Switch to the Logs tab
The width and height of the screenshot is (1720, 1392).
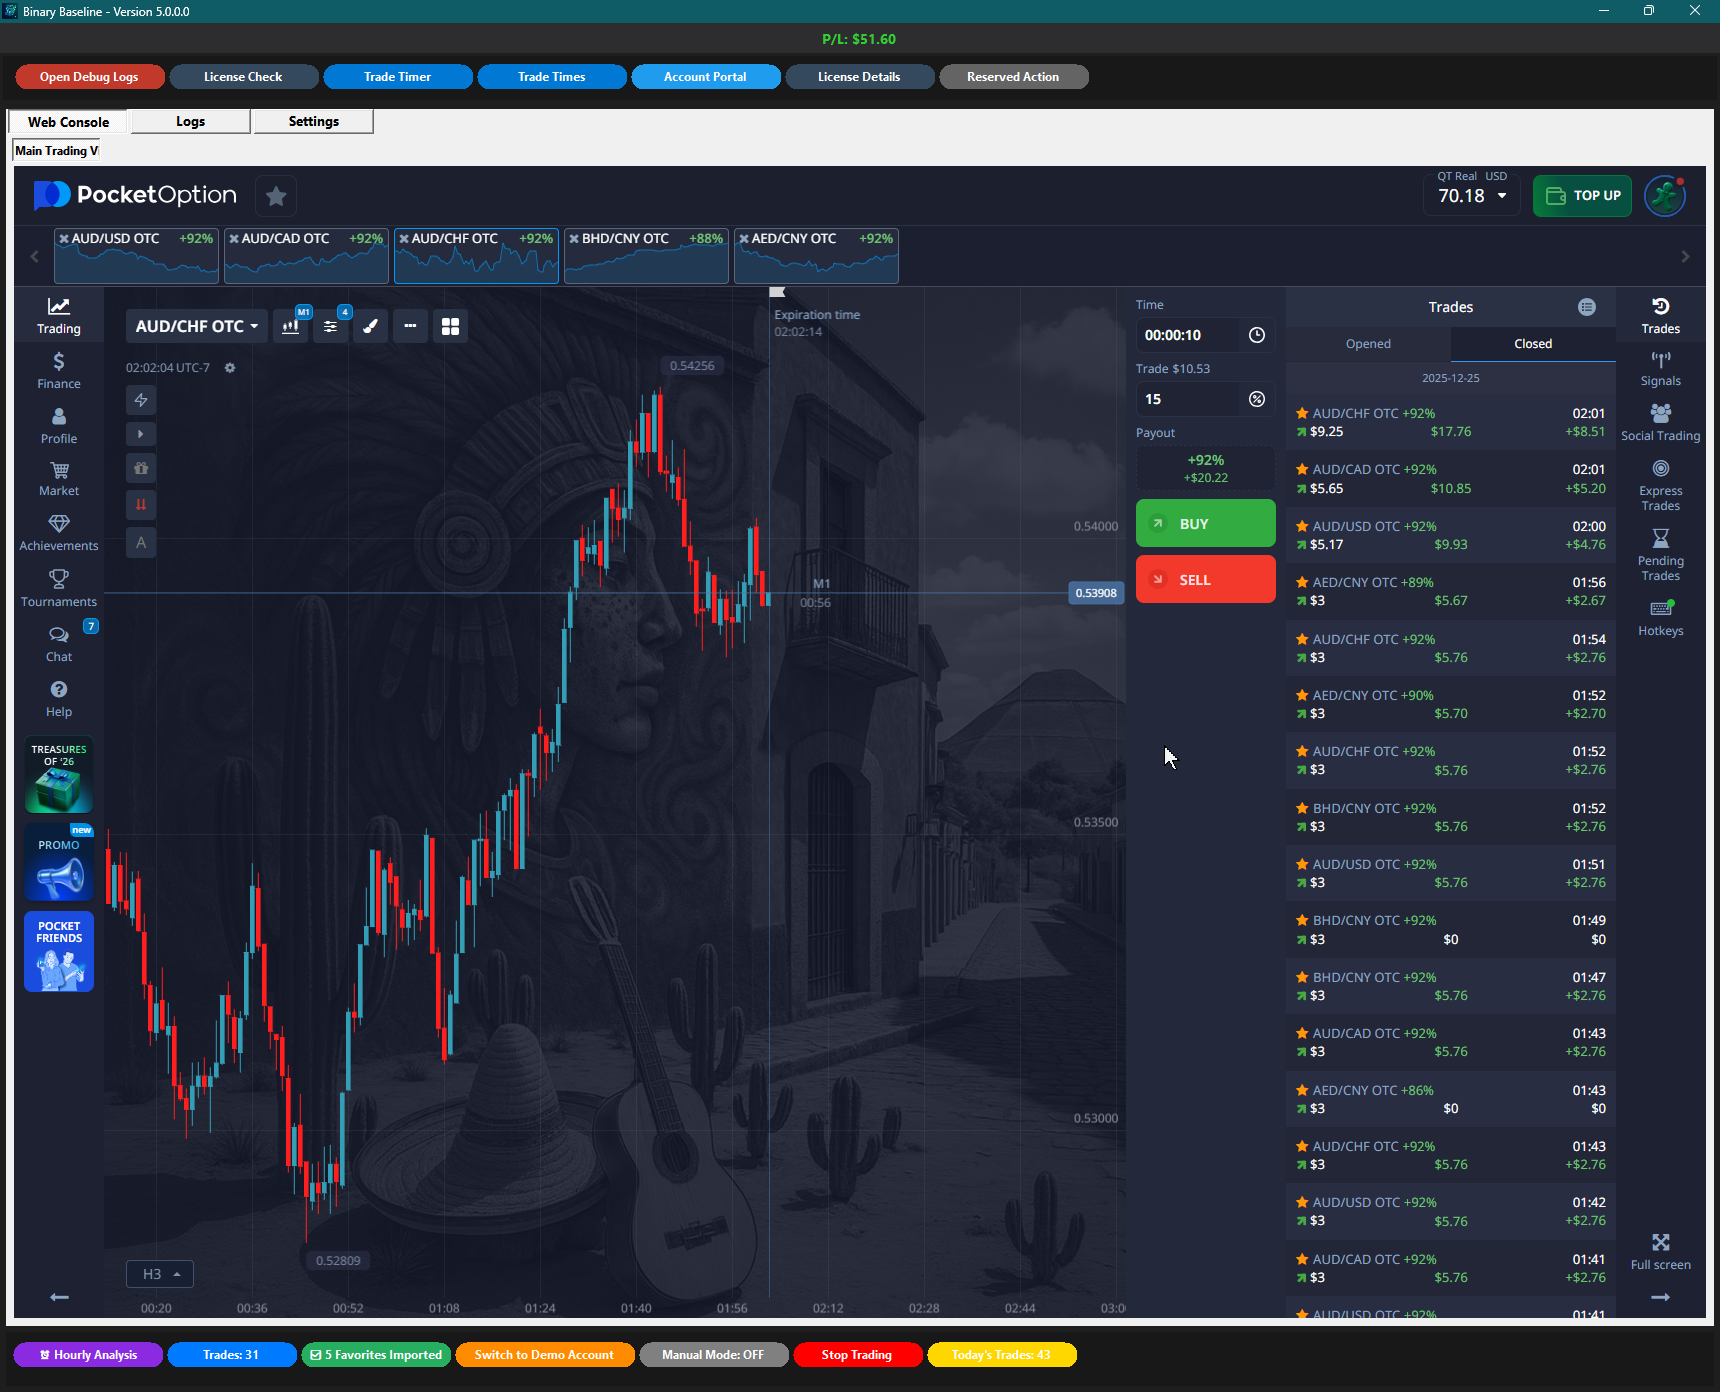pos(190,122)
